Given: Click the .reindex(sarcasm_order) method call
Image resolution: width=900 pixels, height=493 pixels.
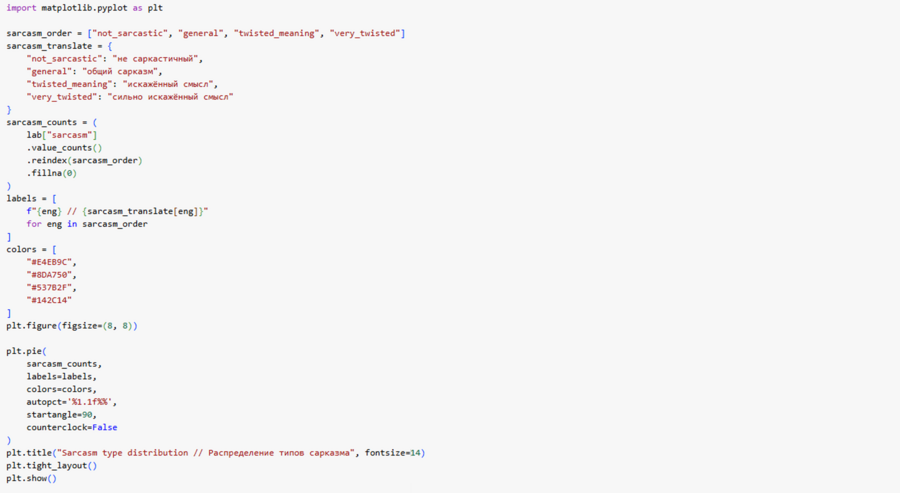Looking at the screenshot, I should tap(84, 160).
